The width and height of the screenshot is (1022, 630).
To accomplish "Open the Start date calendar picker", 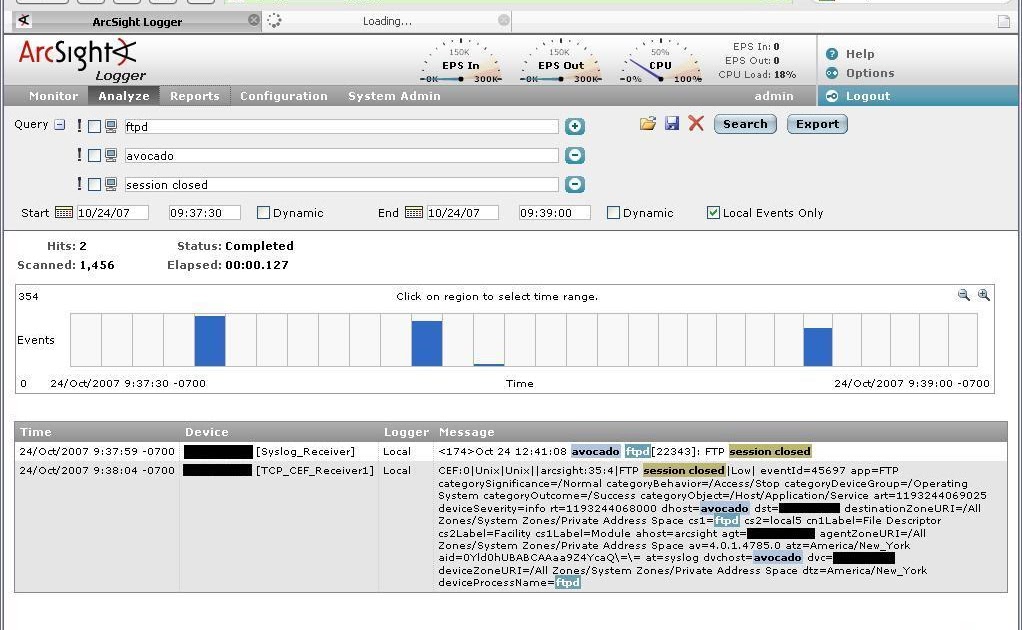I will [x=64, y=212].
